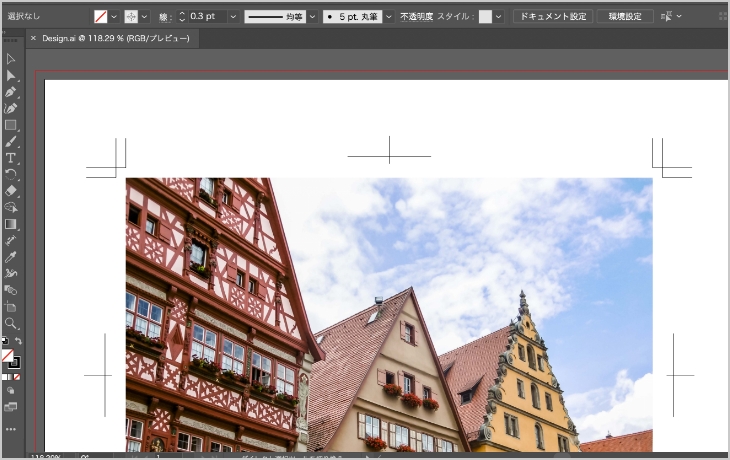Expand the brush definition dropdown arrow
The height and width of the screenshot is (460, 730).
[389, 17]
